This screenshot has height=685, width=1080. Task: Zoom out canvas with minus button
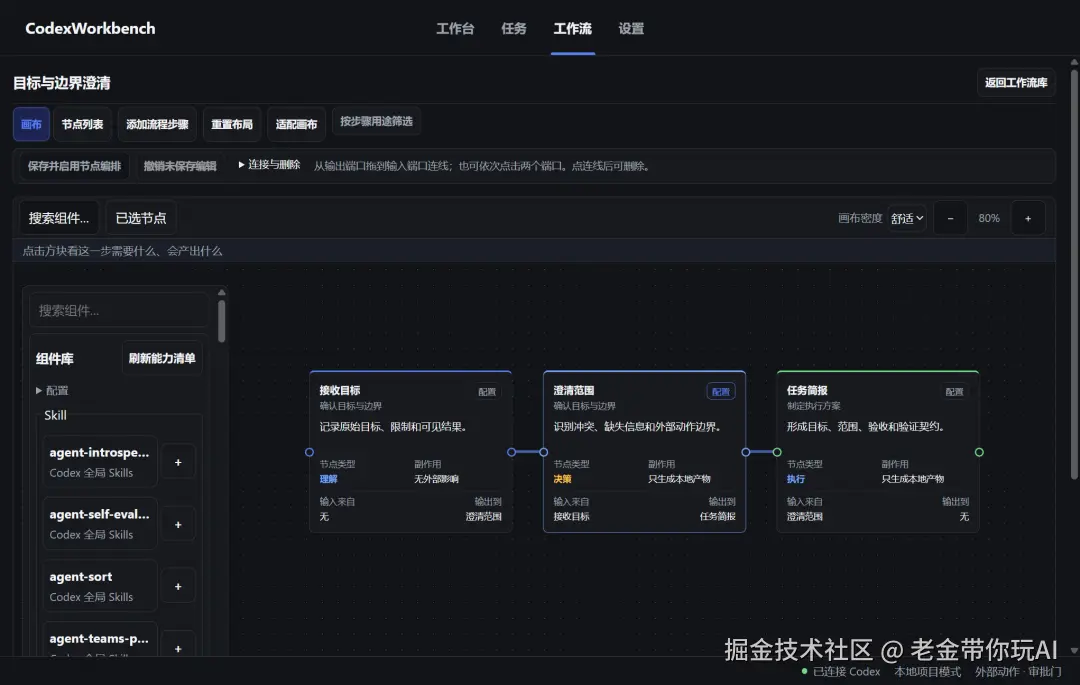951,218
